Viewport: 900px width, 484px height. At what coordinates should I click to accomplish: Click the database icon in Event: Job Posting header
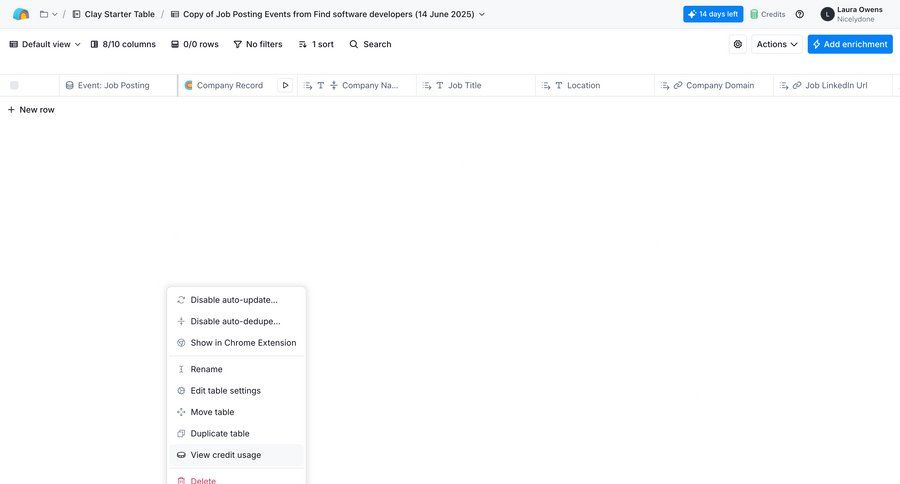point(69,85)
